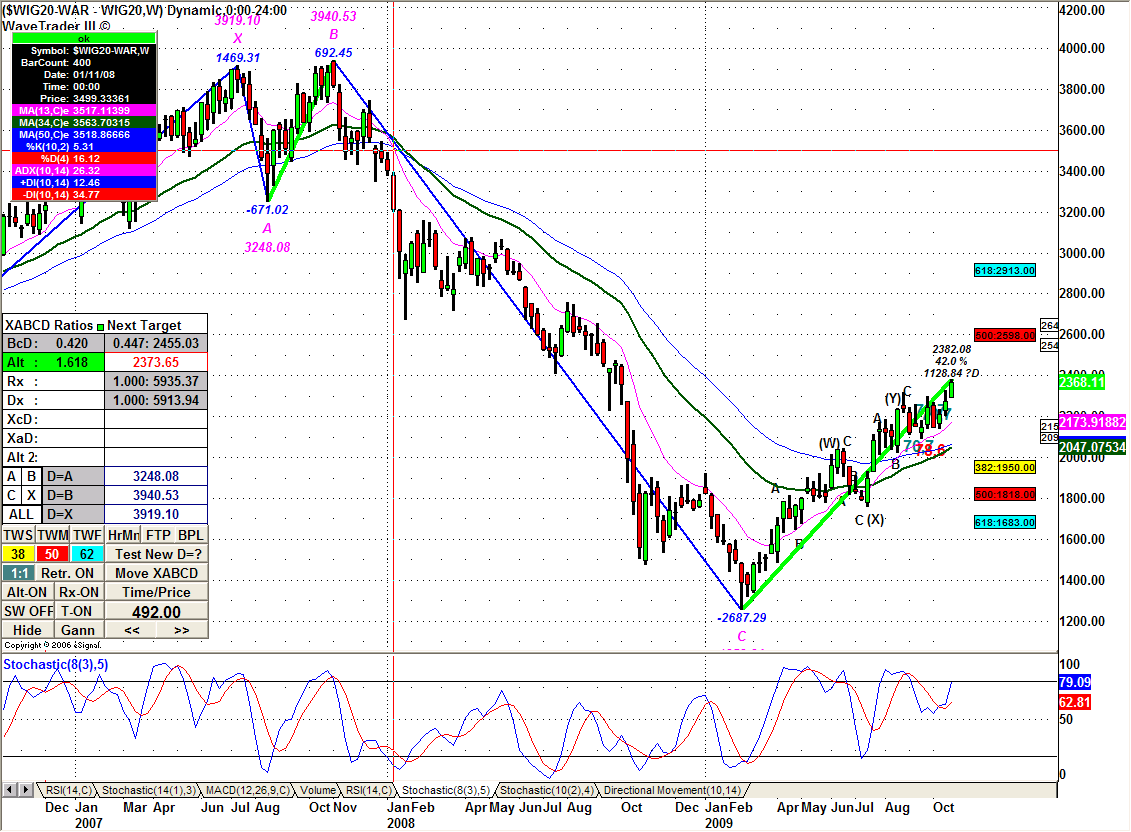Click the right tab scroll arrow
Image resolution: width=1131 pixels, height=832 pixels.
[24, 790]
